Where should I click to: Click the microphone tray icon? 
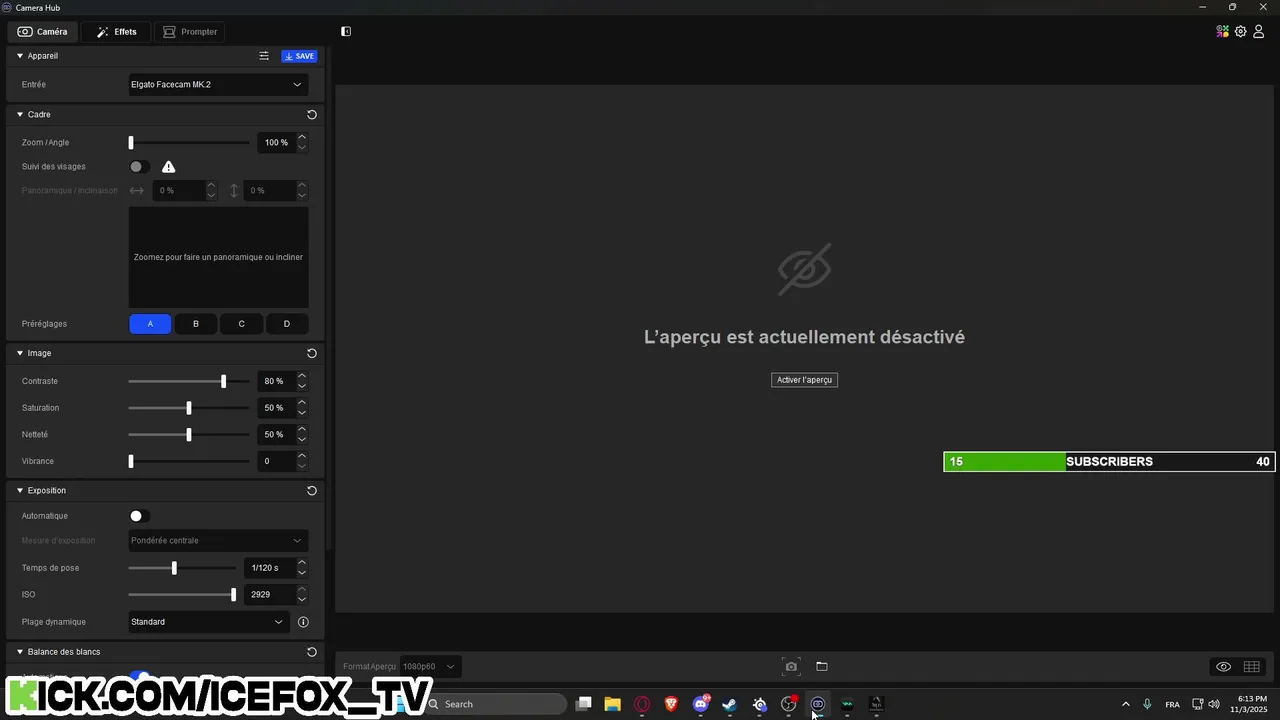[x=1147, y=704]
